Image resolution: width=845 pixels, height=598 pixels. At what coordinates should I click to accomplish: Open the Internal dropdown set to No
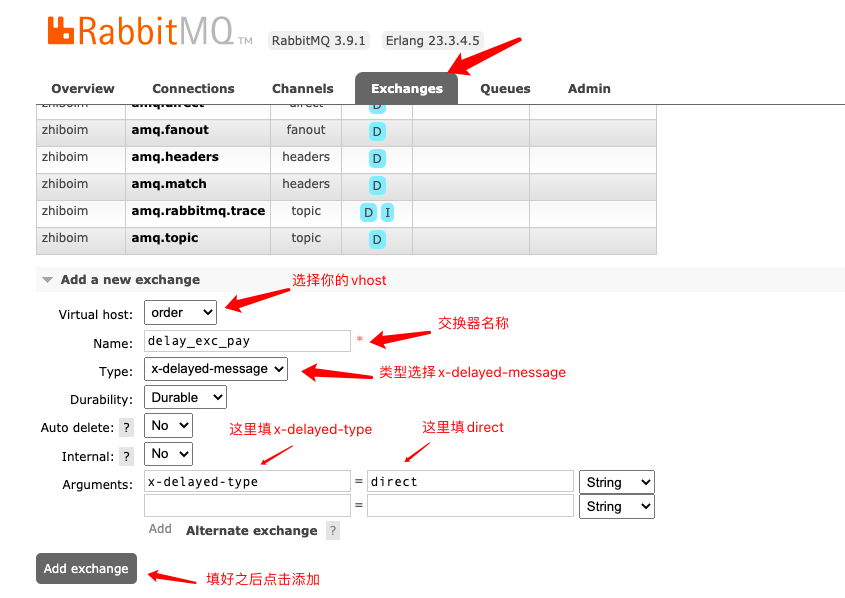168,454
